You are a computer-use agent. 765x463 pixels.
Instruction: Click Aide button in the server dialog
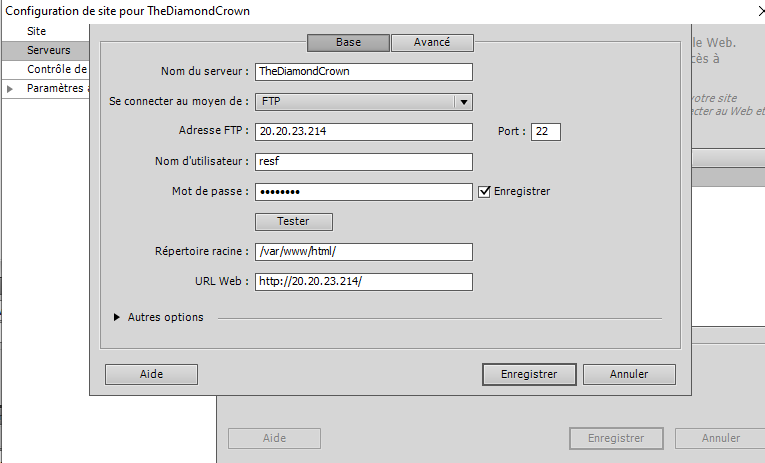[x=151, y=374]
